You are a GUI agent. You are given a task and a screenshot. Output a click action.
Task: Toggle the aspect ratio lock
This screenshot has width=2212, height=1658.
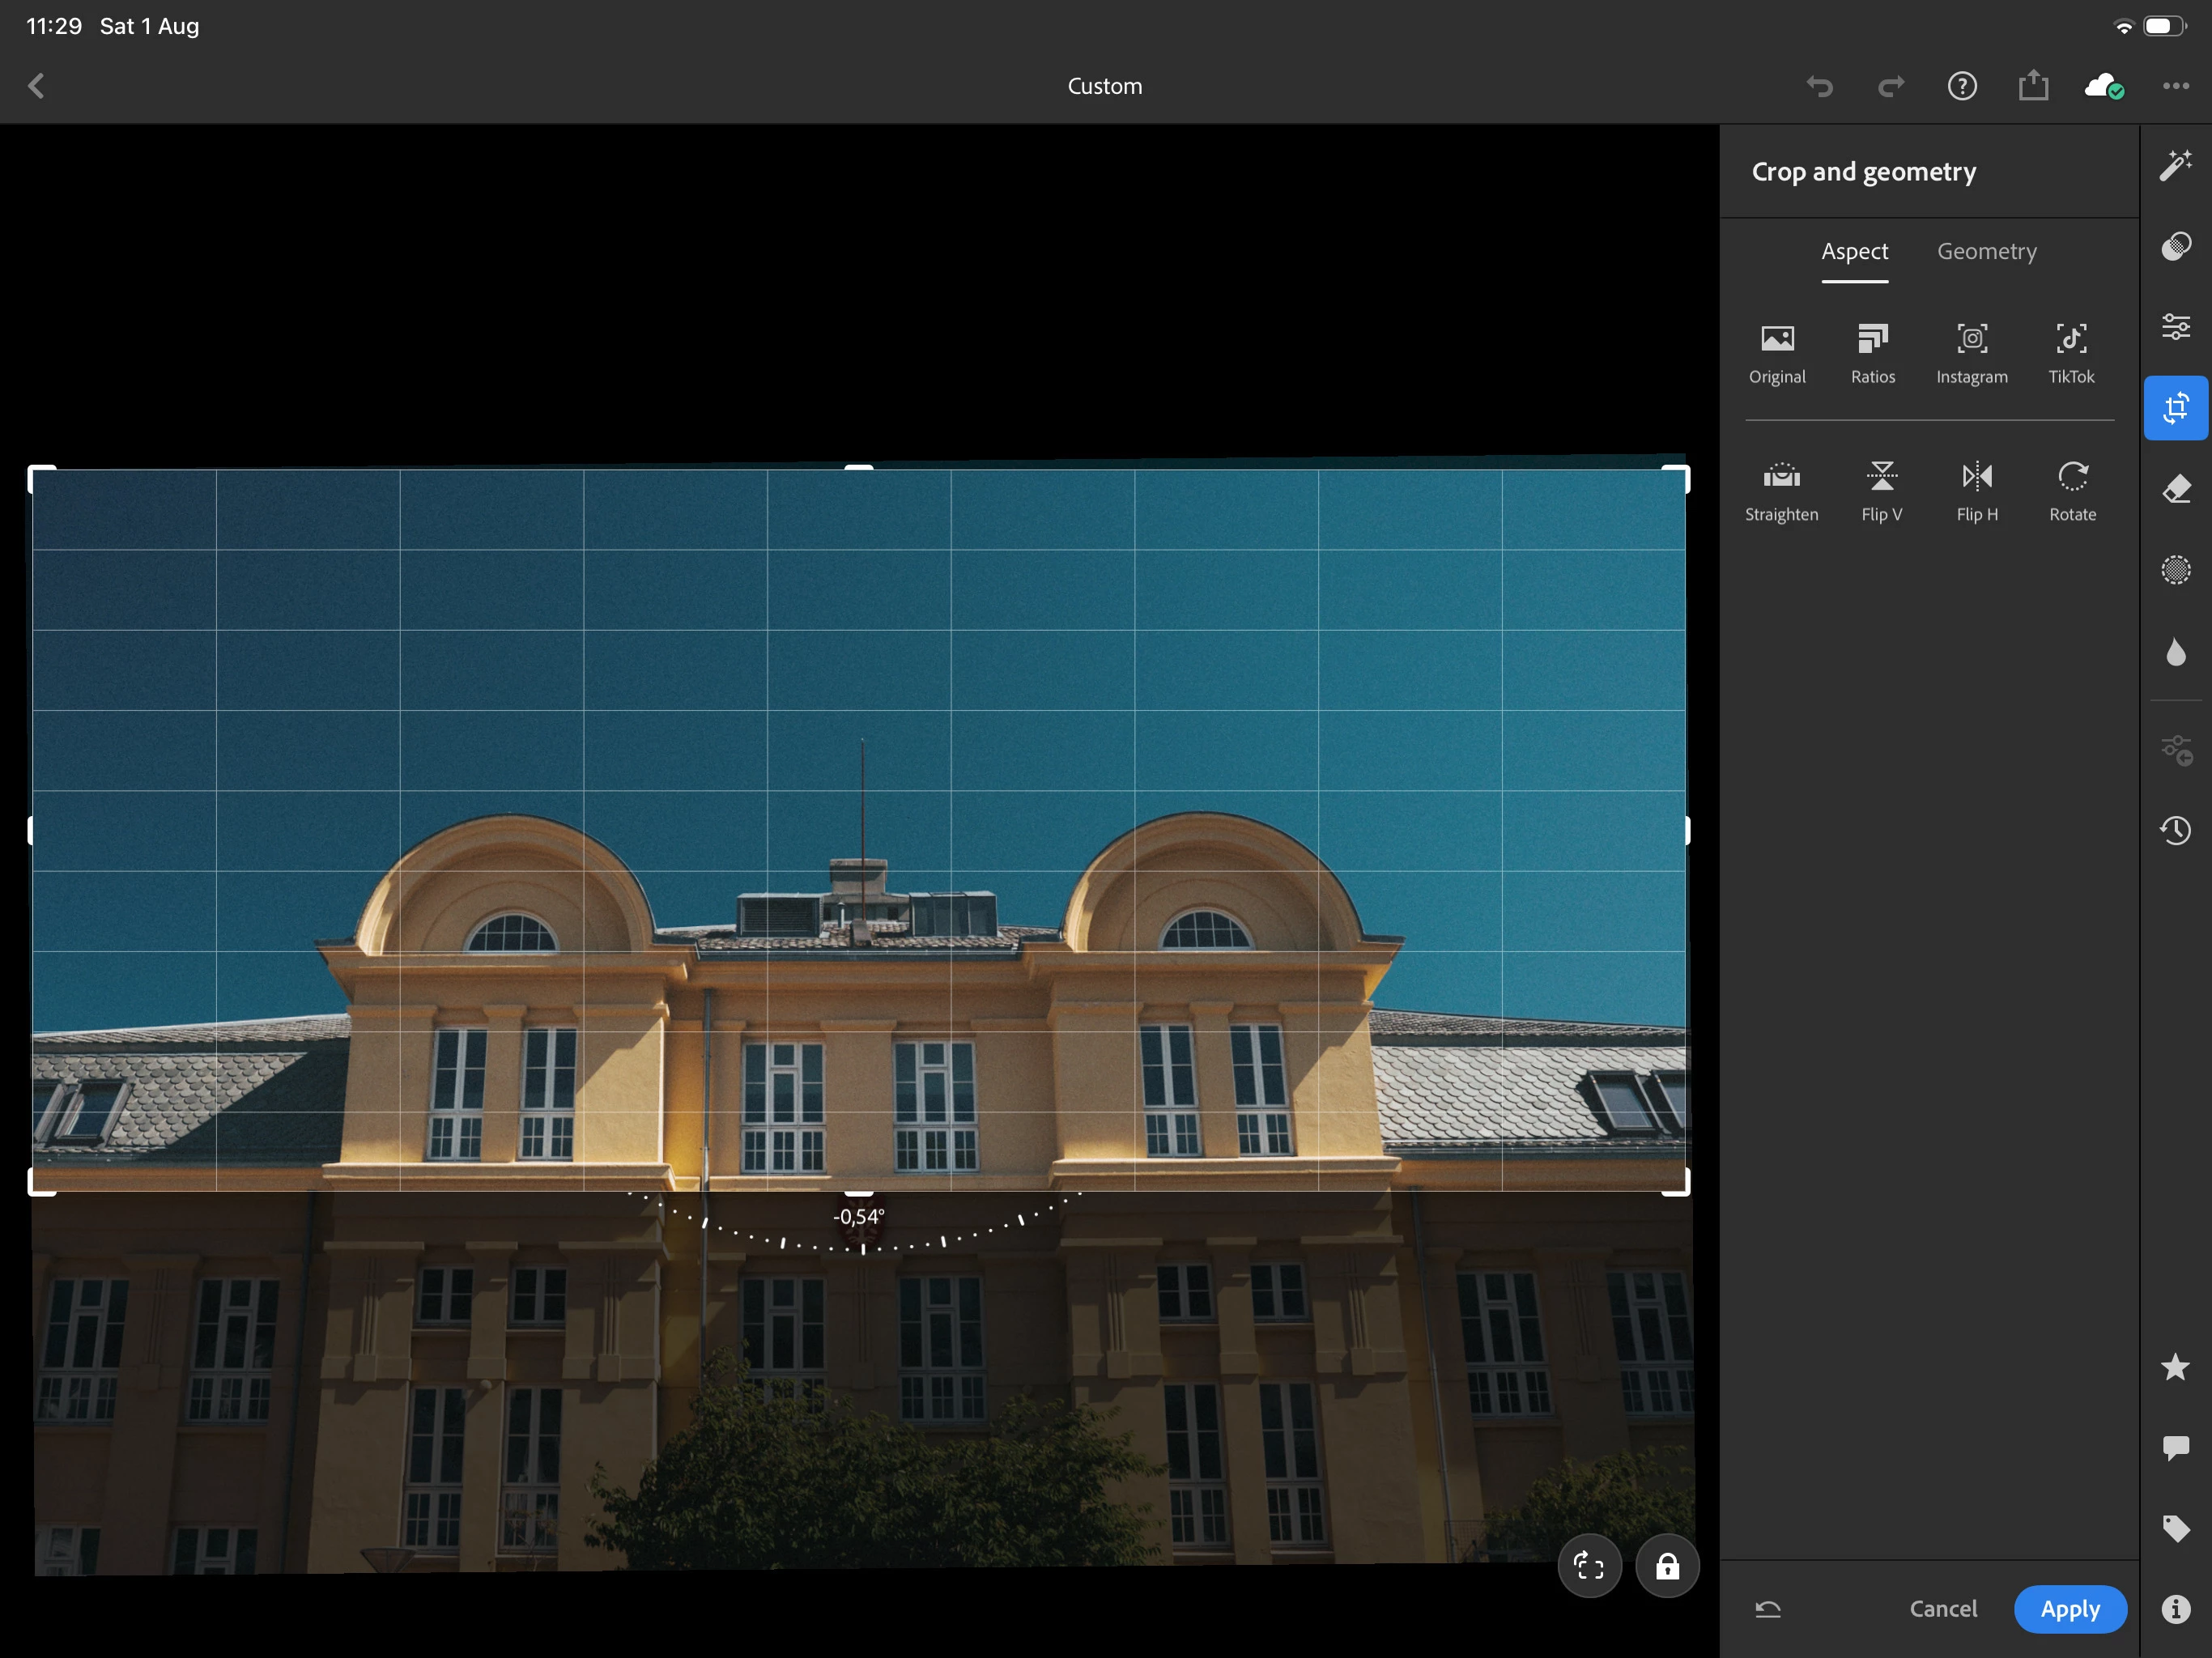click(1667, 1566)
